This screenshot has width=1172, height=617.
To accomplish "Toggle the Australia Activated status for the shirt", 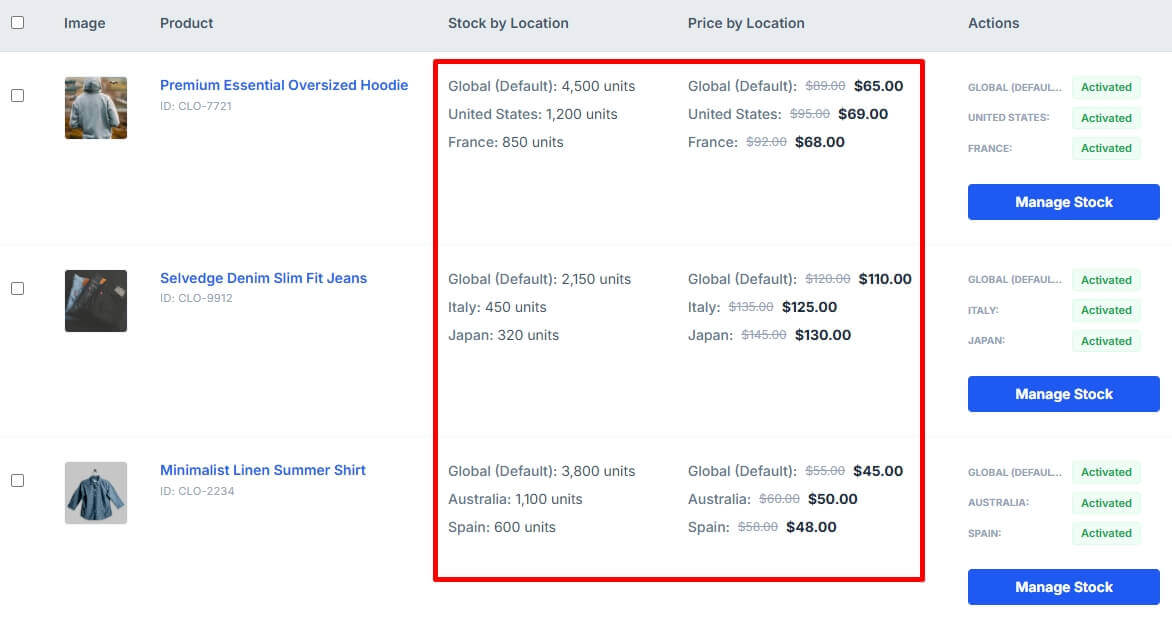I will pos(1105,502).
